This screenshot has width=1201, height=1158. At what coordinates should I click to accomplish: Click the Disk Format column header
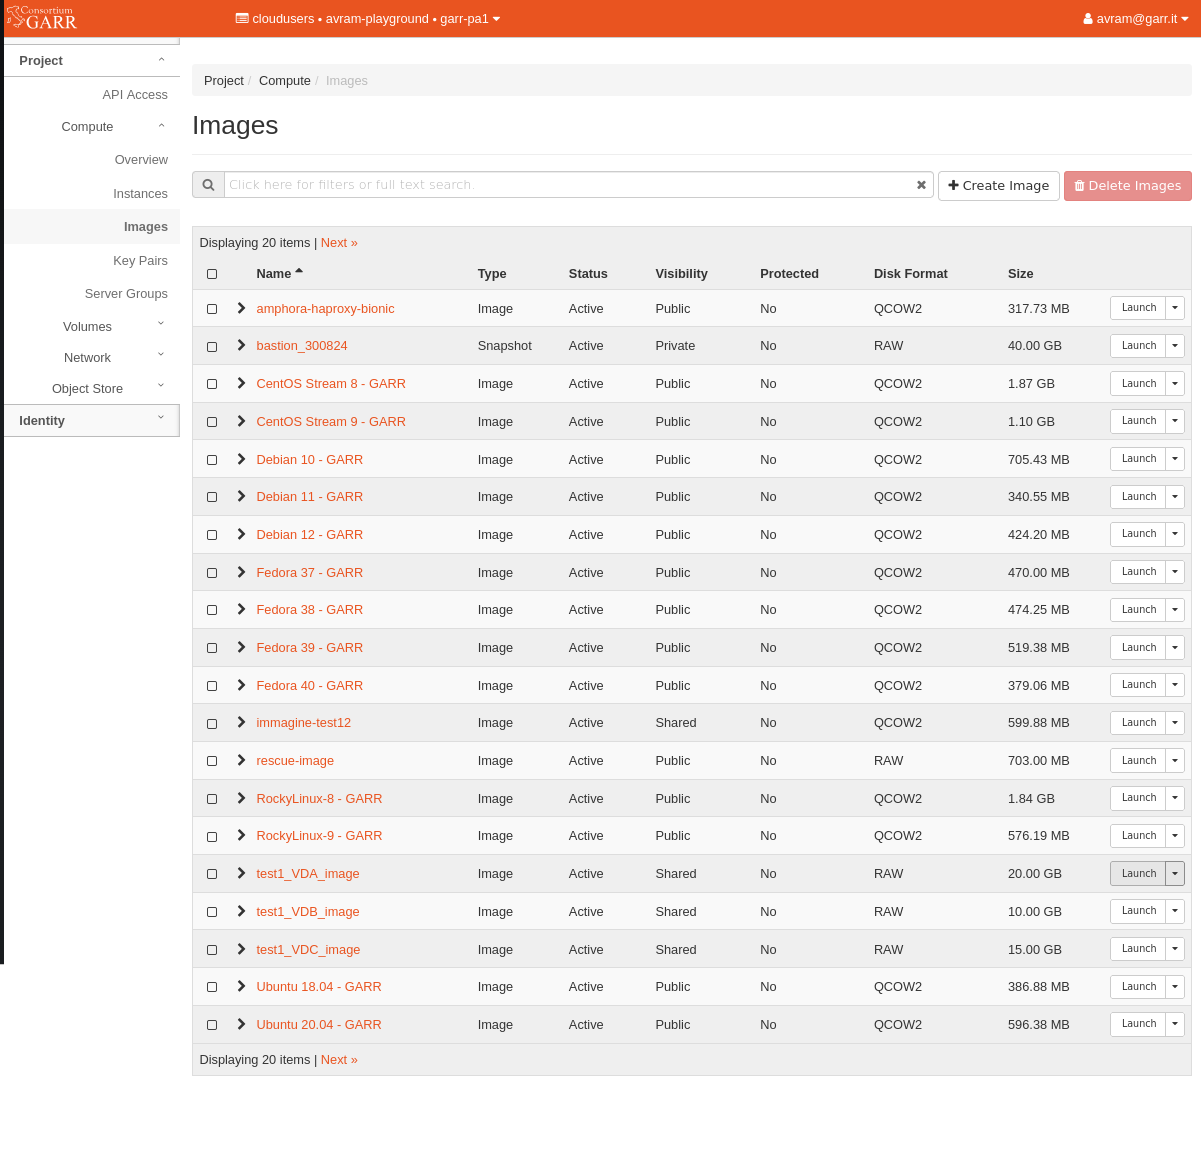pos(910,274)
